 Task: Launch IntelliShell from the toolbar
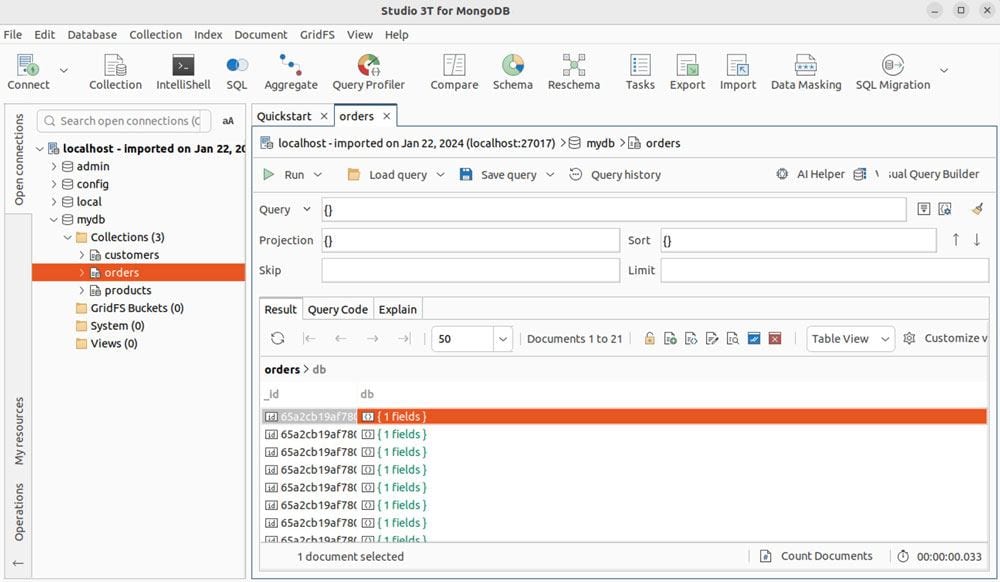[183, 72]
